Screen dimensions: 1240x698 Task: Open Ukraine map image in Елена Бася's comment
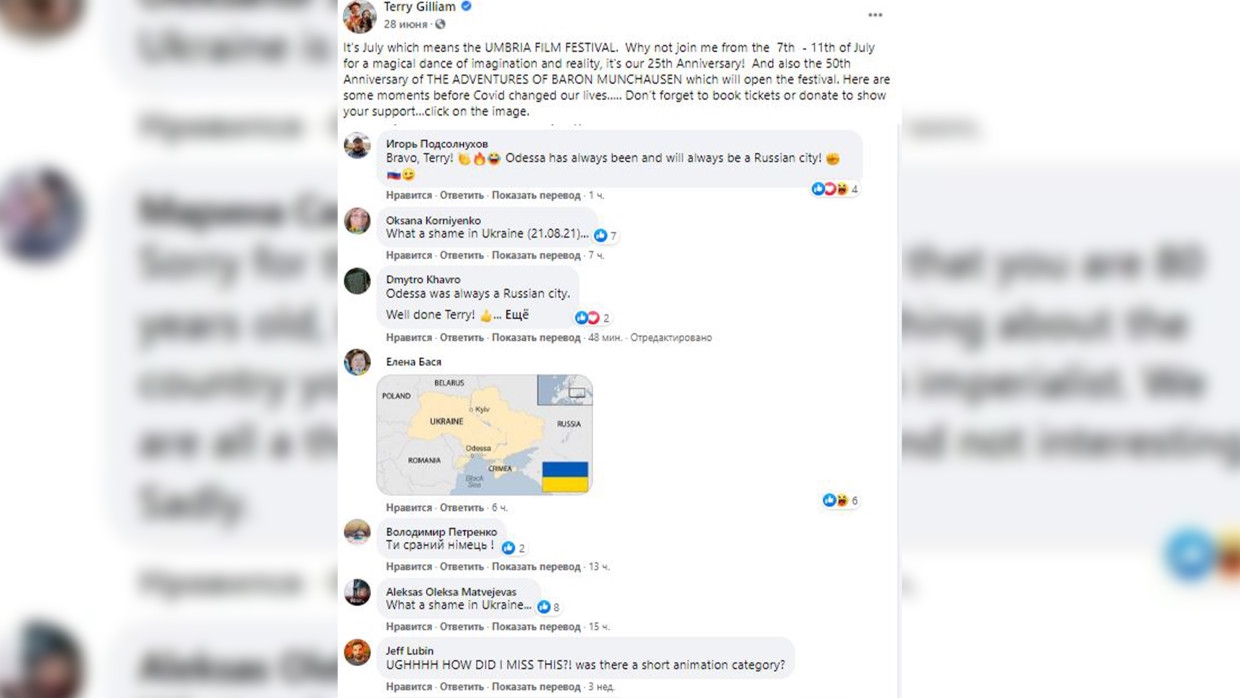[x=485, y=435]
